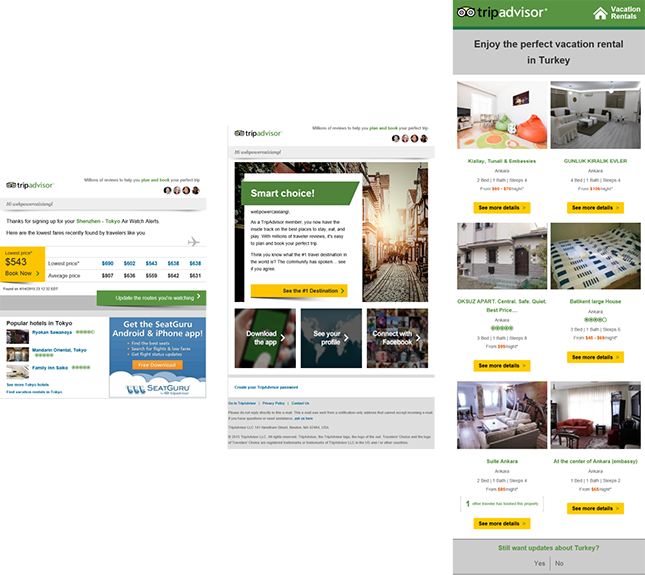Click the Vacation Rentals house icon
645x575 pixels.
point(600,13)
